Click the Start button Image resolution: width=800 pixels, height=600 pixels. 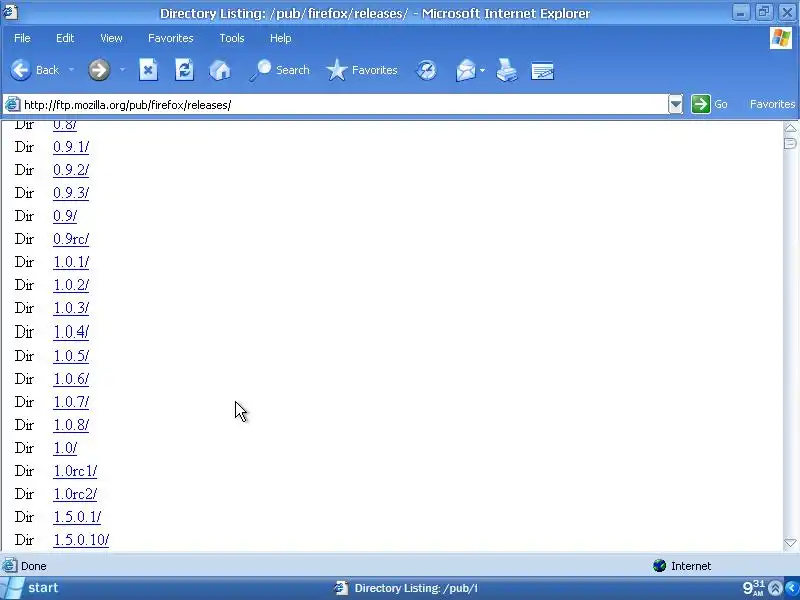click(31, 588)
